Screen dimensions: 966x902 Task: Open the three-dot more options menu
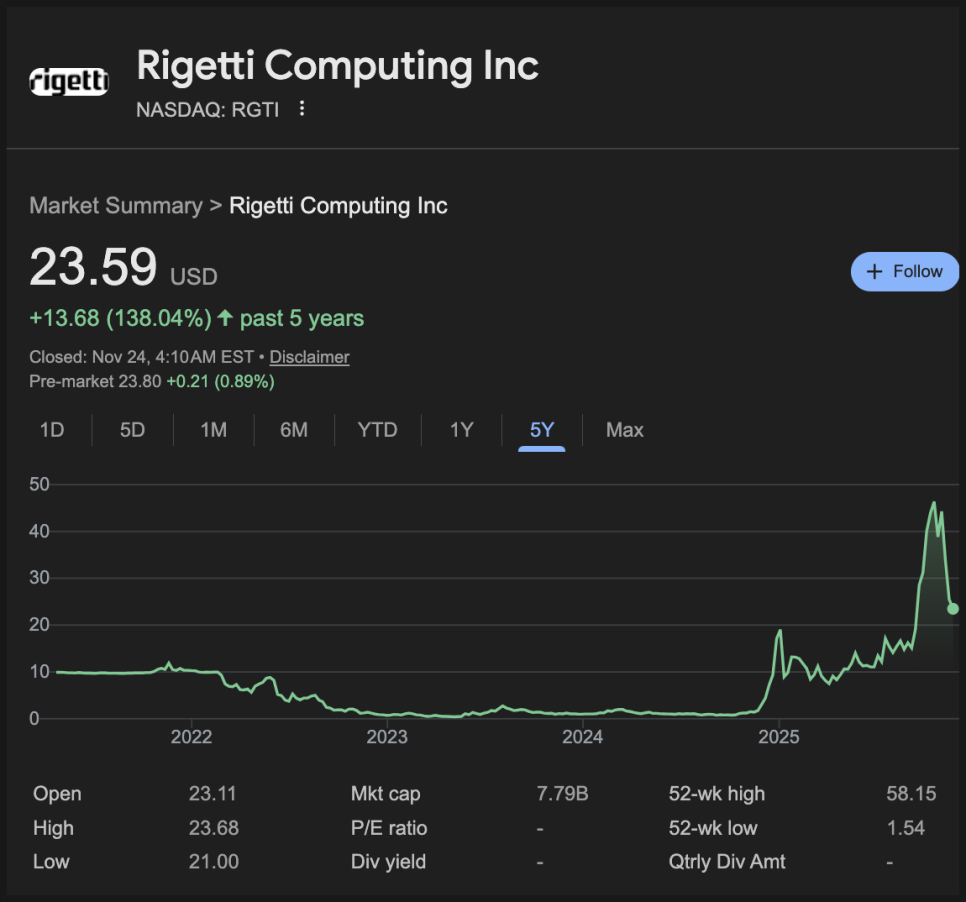302,109
